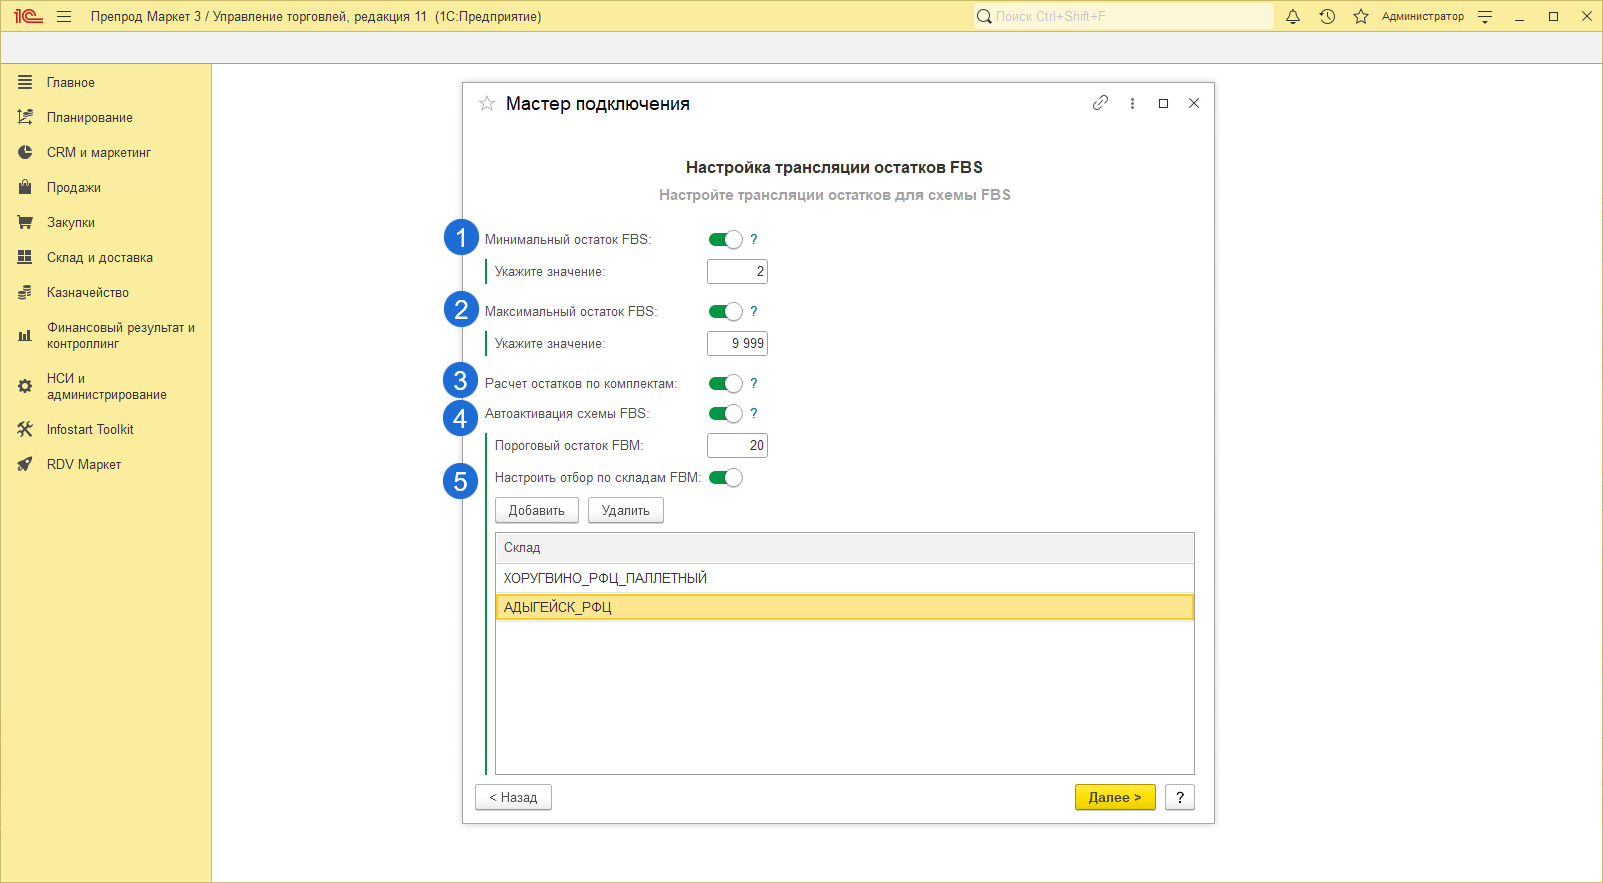
Task: Click Администратор user name
Action: point(1422,16)
